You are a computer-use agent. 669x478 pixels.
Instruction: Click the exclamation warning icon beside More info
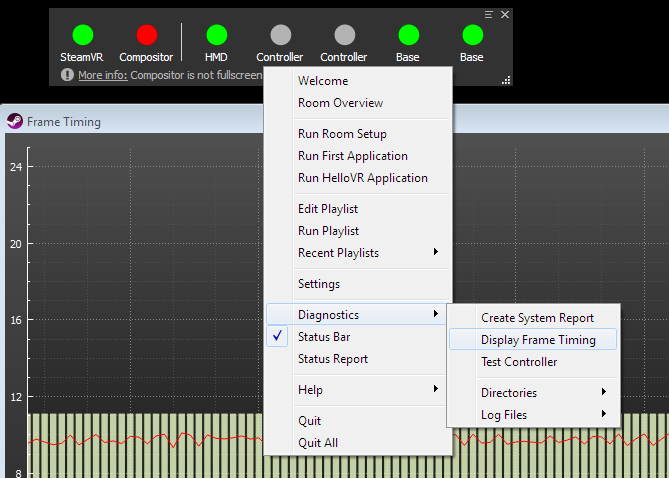point(67,75)
